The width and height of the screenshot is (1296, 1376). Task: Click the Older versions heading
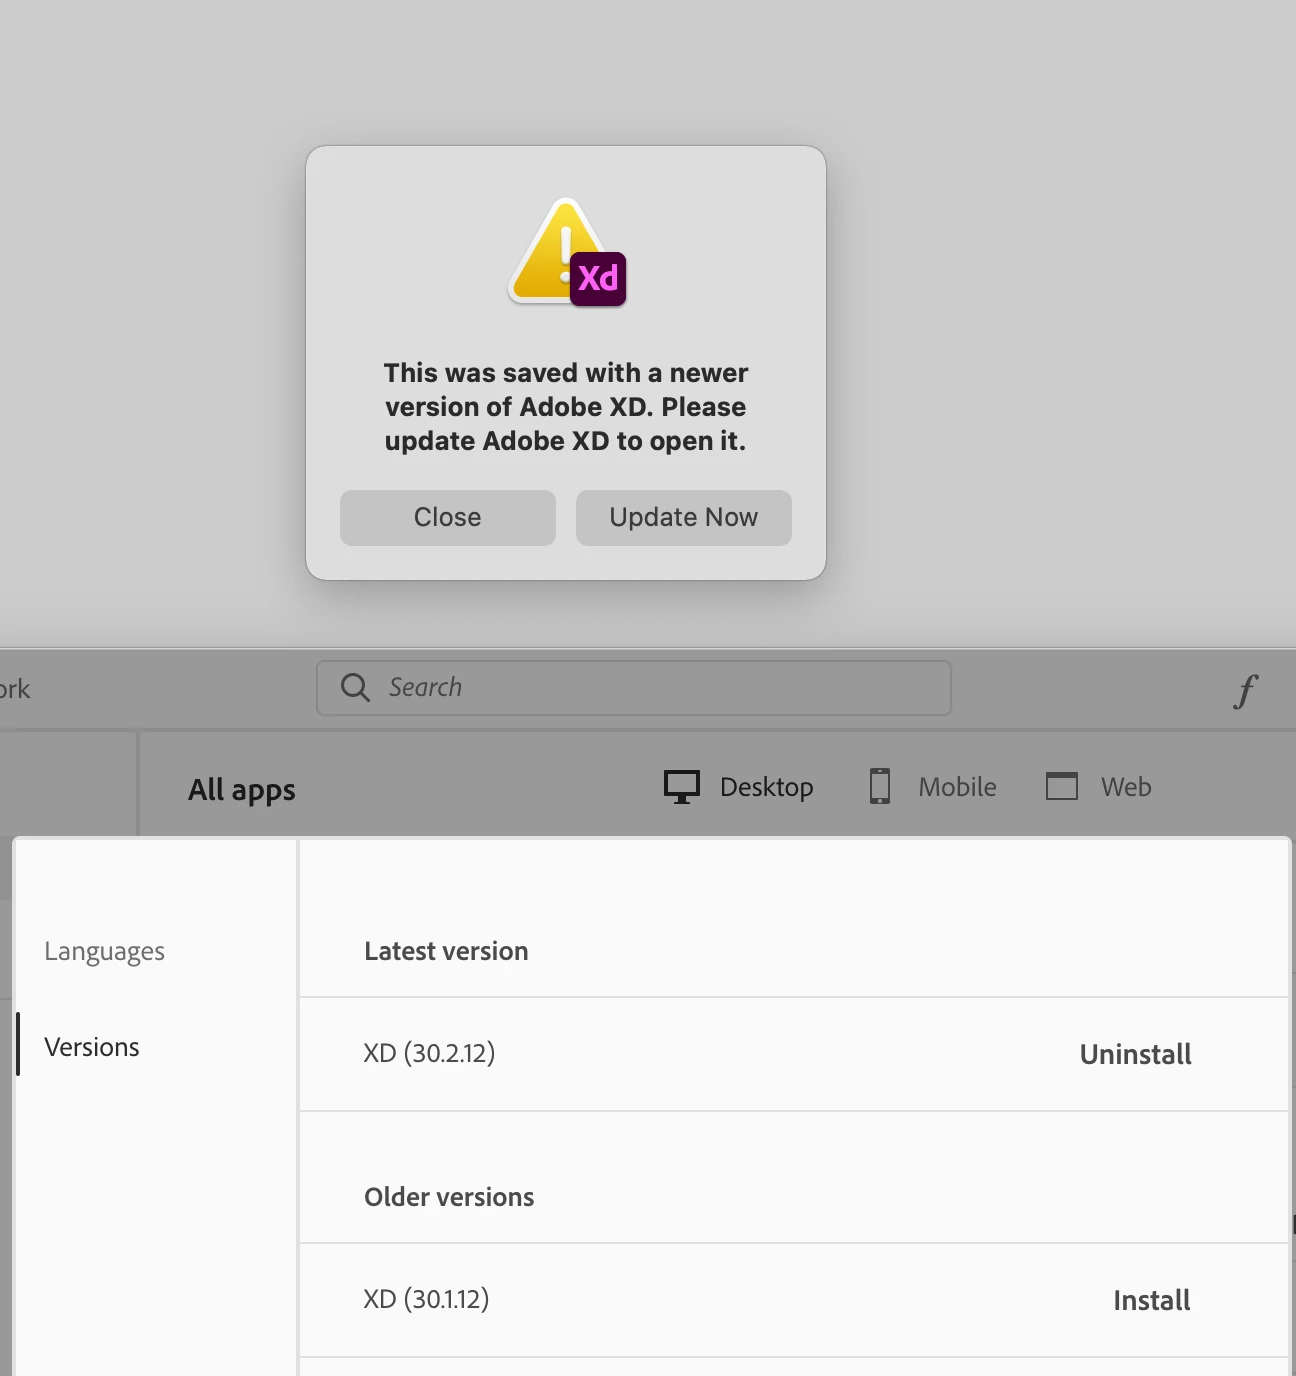449,1197
